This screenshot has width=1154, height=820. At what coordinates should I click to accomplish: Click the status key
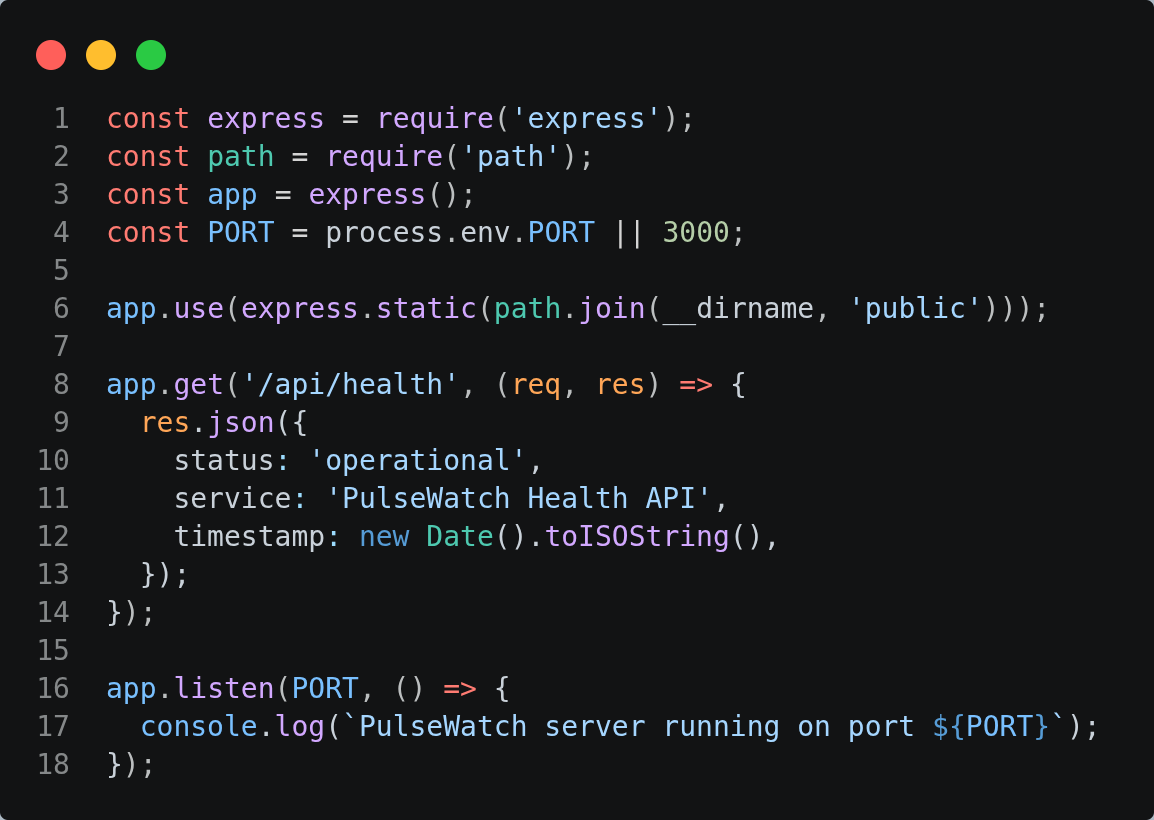[224, 461]
